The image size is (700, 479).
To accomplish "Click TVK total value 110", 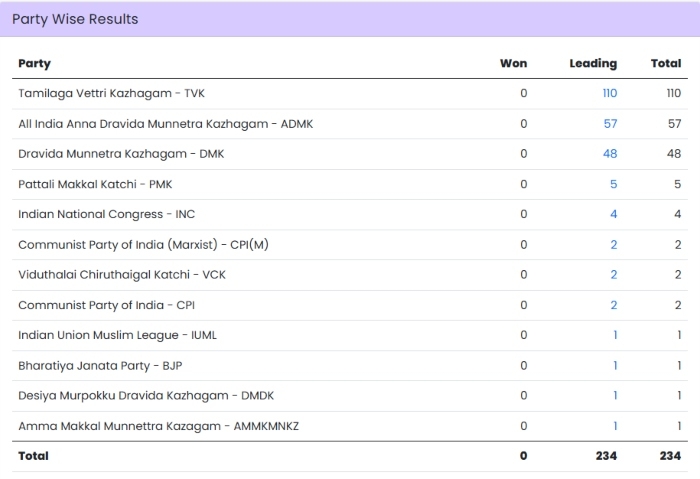I will [674, 93].
